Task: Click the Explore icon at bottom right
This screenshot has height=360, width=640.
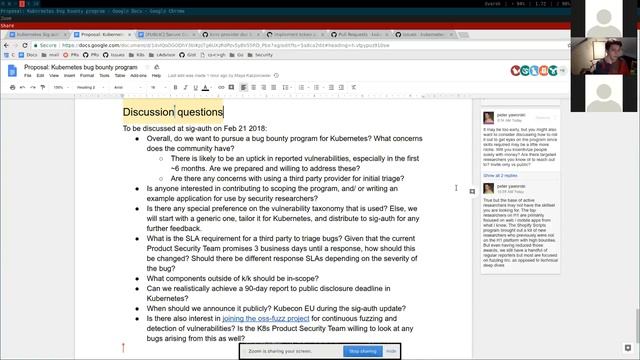Action: (628, 348)
